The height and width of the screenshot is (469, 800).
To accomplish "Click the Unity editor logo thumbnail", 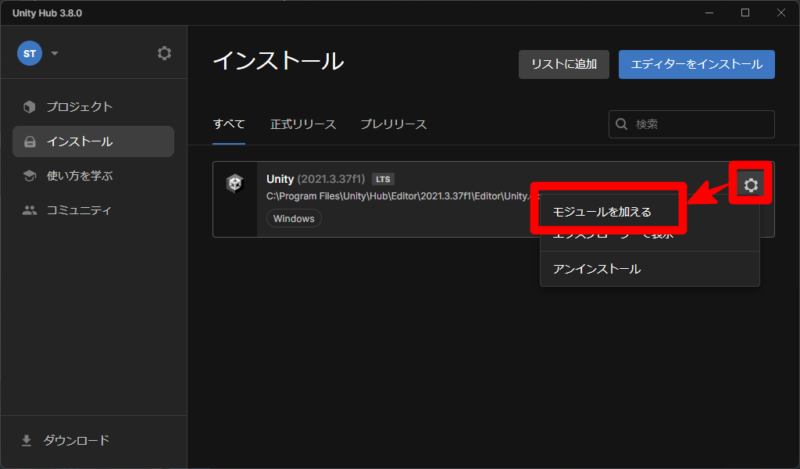I will pos(235,185).
